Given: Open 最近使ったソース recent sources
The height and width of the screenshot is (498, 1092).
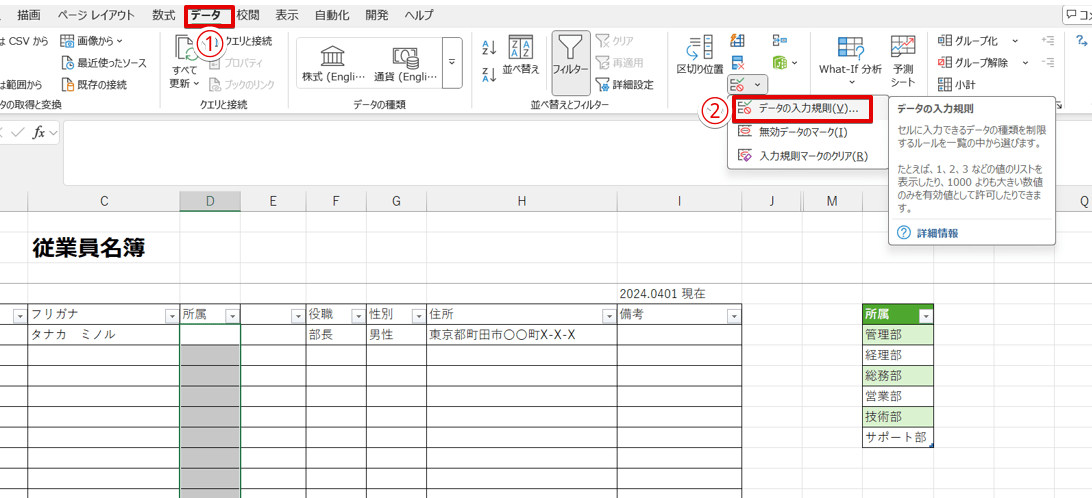Looking at the screenshot, I should click(104, 63).
